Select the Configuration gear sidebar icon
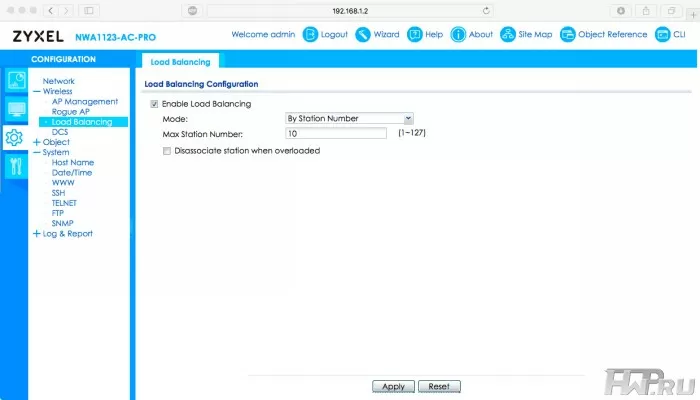The height and width of the screenshot is (400, 700). click(x=14, y=138)
